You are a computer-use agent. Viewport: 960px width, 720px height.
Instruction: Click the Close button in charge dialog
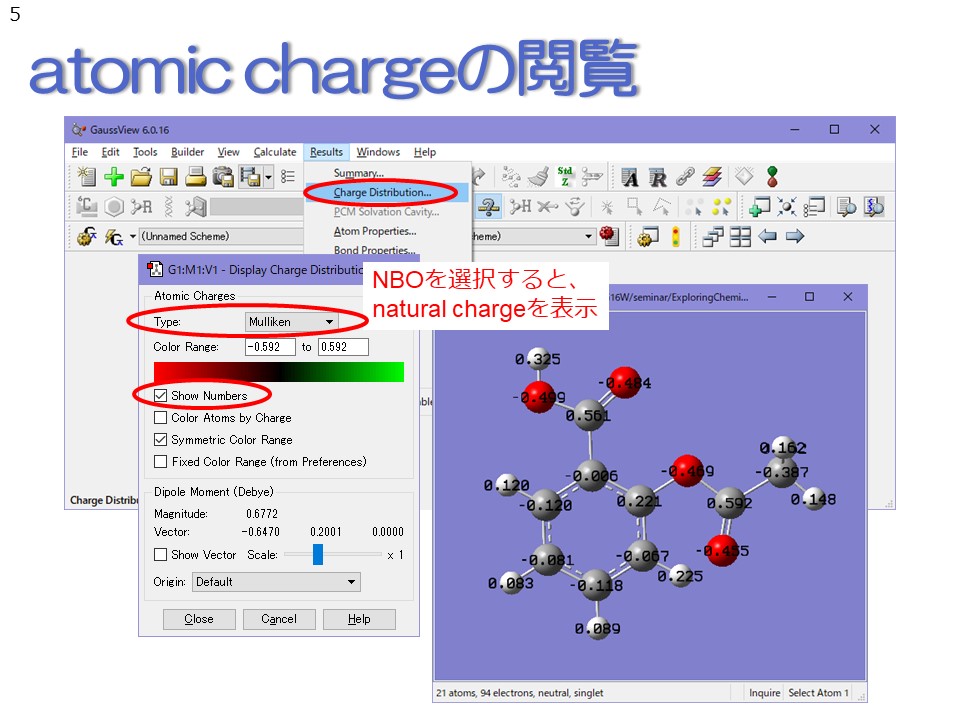coord(199,619)
